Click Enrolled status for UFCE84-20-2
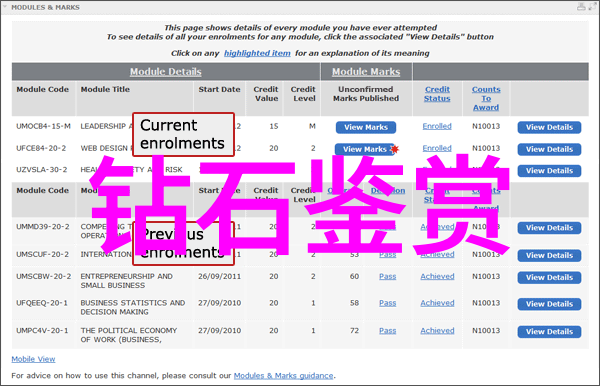Screen dimensions: 600x386 [437, 148]
